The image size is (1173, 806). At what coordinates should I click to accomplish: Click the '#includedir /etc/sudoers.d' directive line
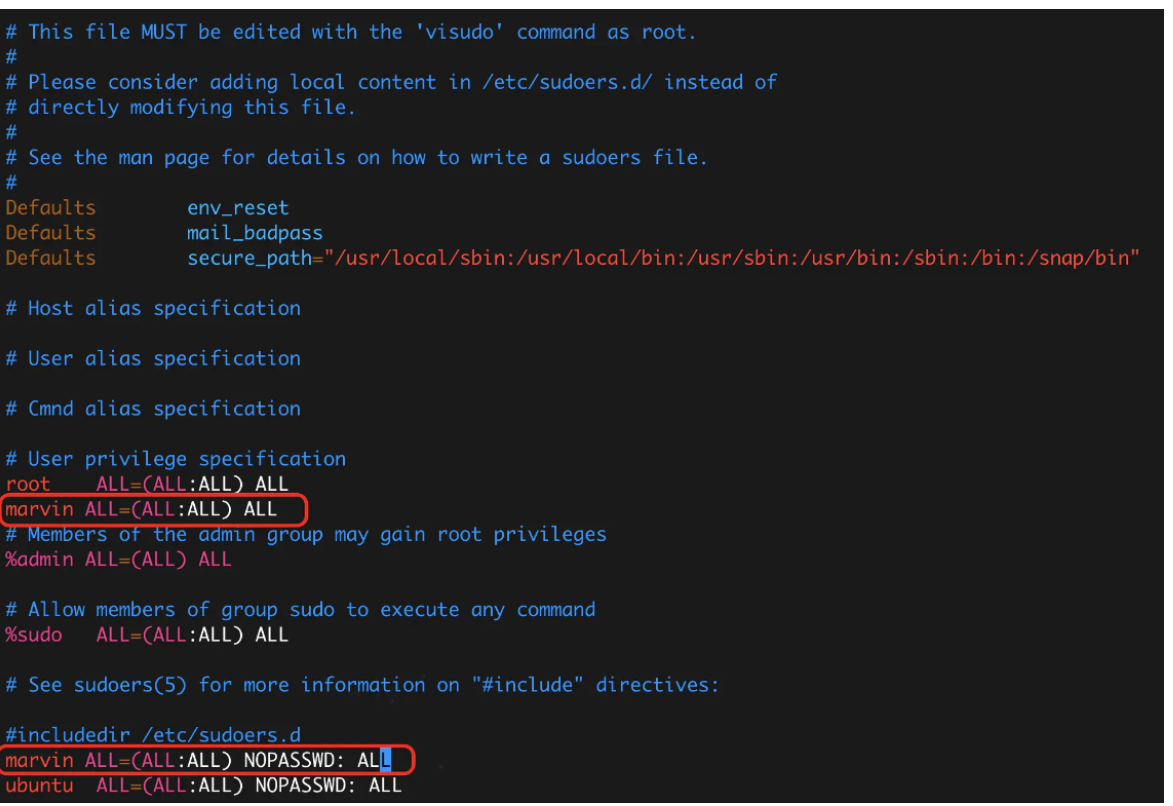[x=152, y=736]
